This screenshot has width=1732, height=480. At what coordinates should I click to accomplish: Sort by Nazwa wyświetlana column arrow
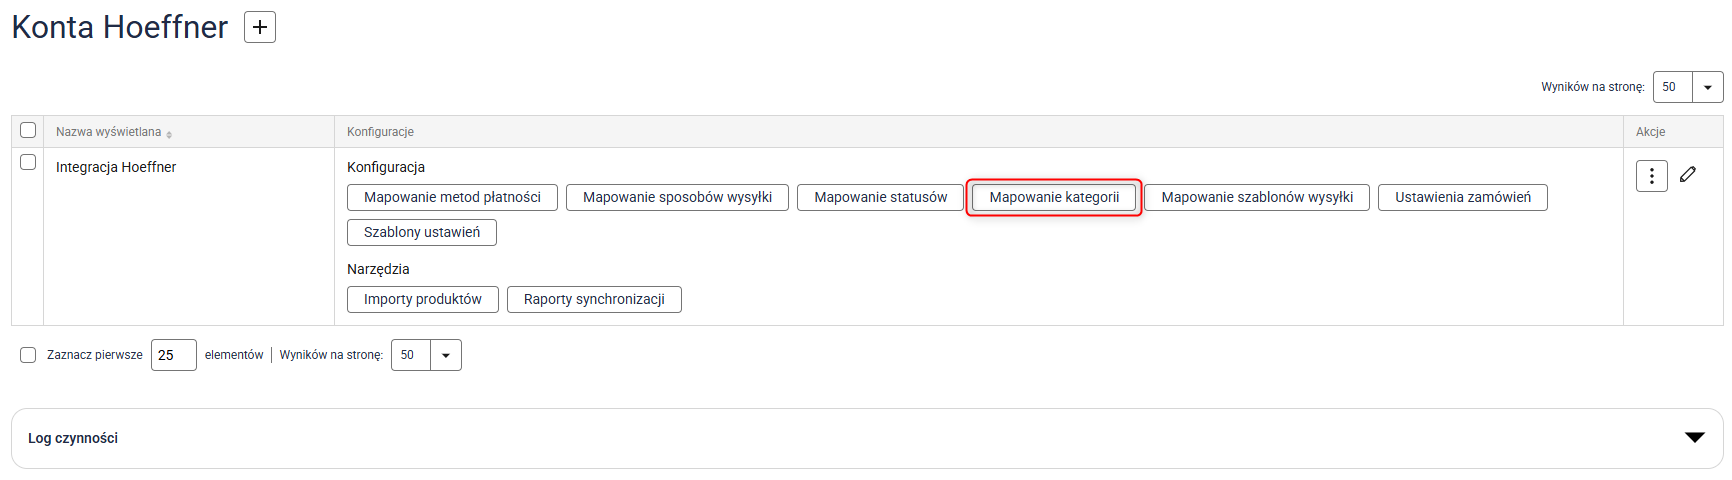tap(169, 134)
